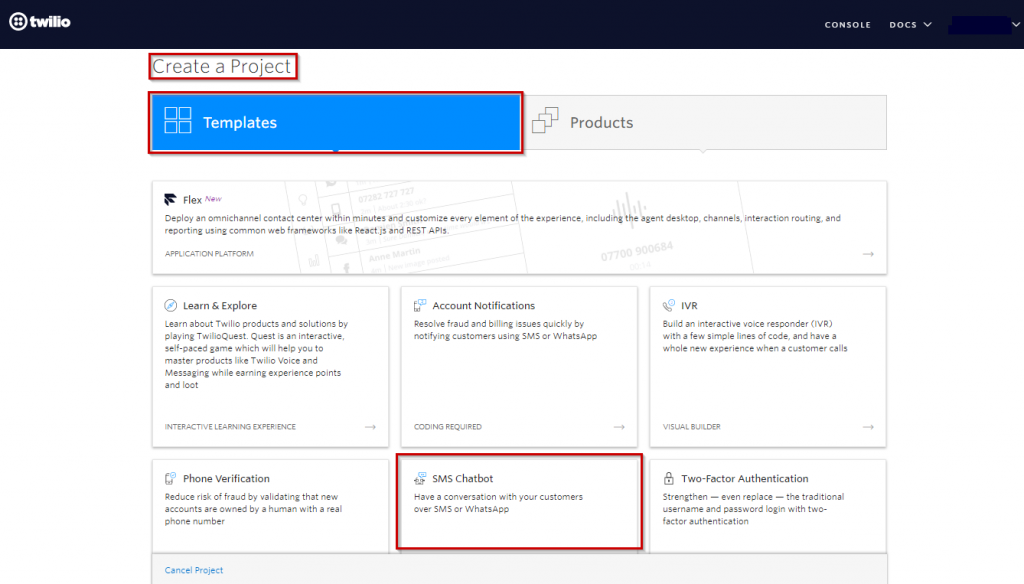Click the SMS Chatbot description text
1024x584 pixels.
point(498,503)
